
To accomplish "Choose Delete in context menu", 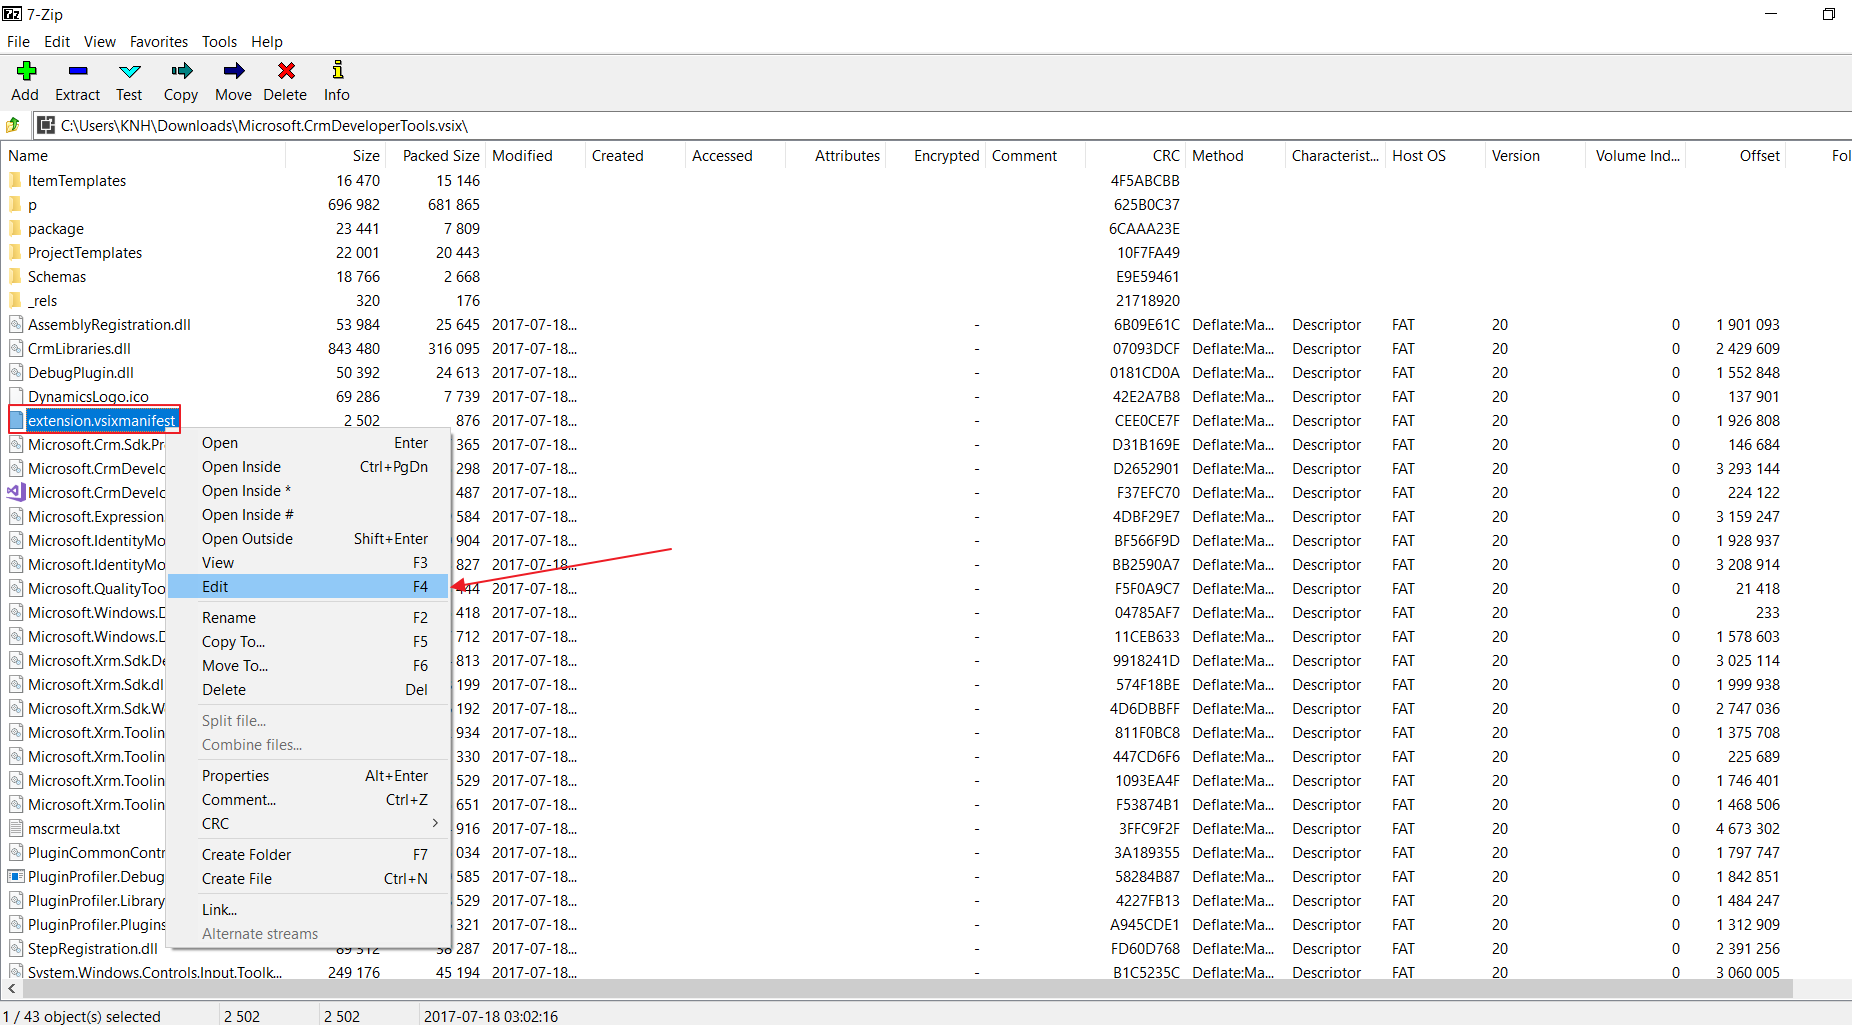I will [x=308, y=690].
